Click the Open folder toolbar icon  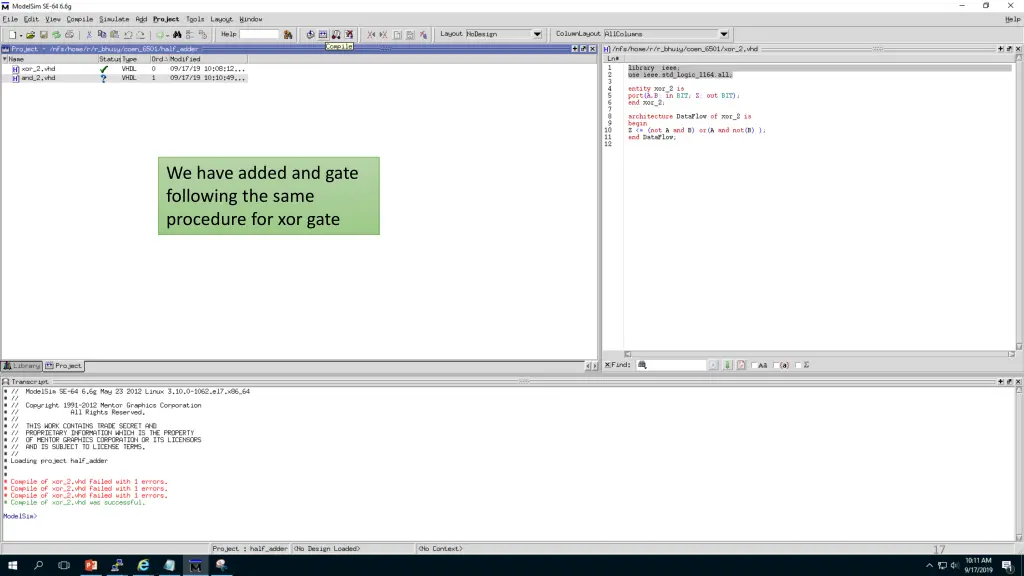[30, 35]
